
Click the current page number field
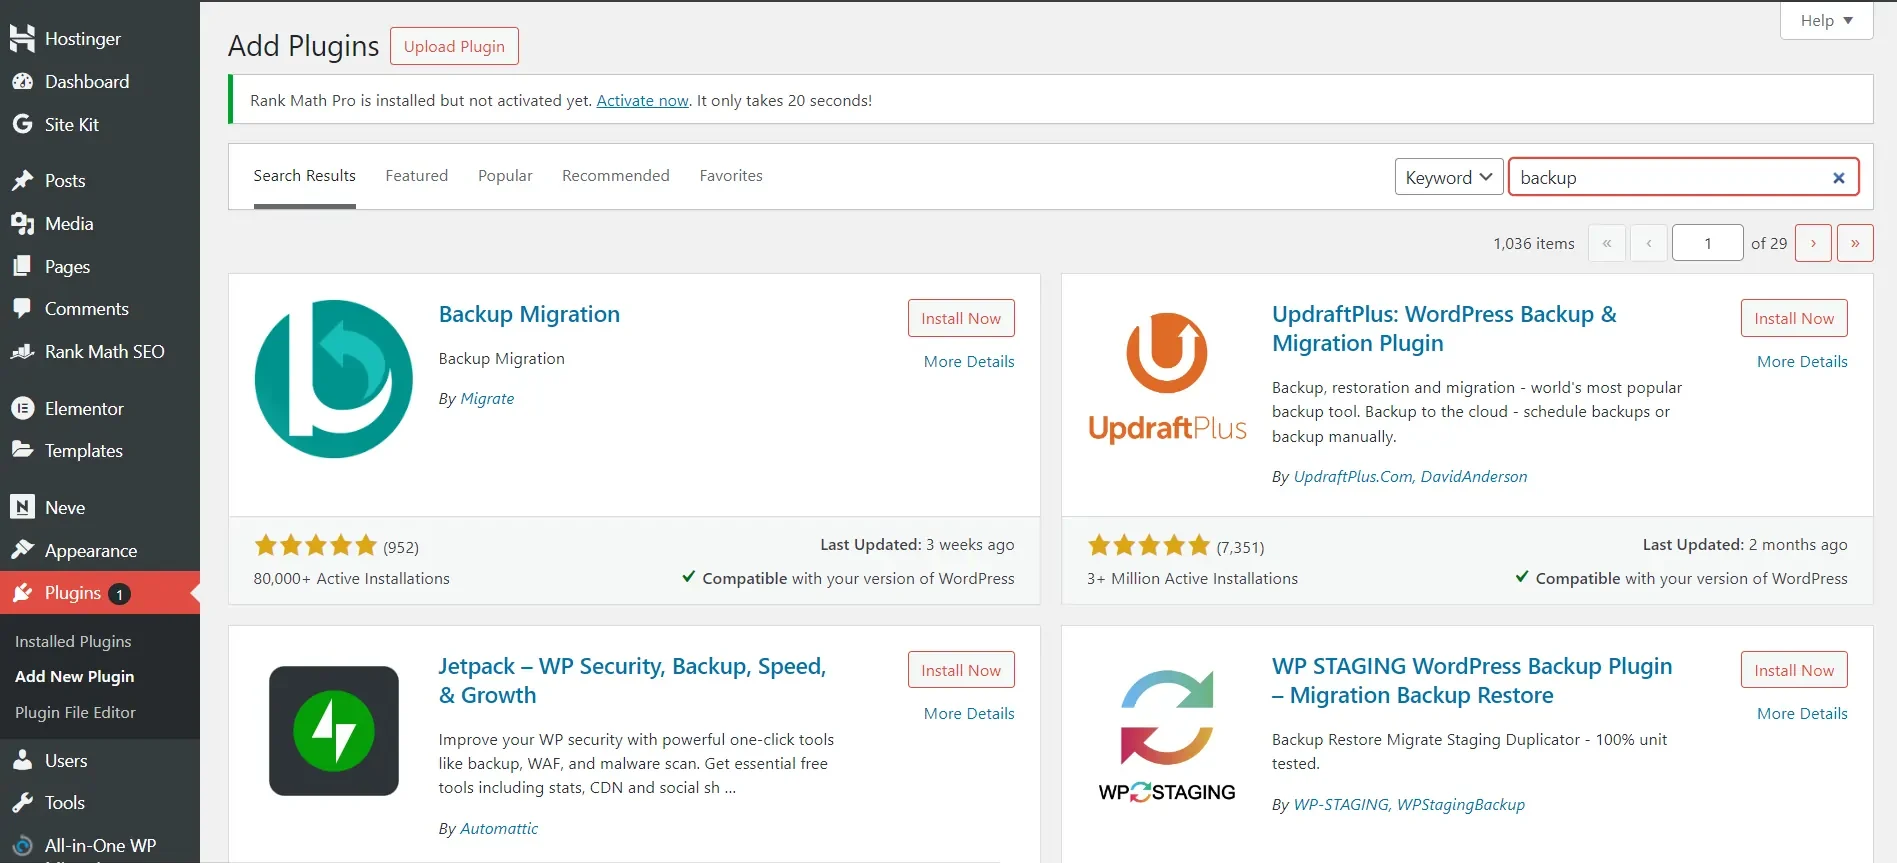1707,243
